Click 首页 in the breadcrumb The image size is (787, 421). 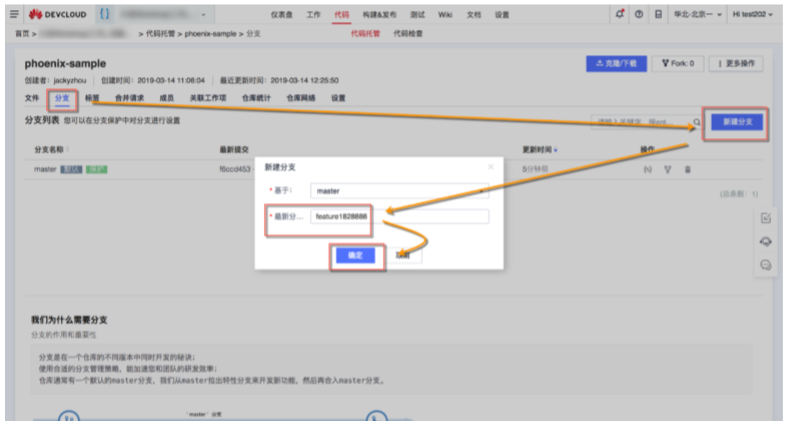point(22,34)
